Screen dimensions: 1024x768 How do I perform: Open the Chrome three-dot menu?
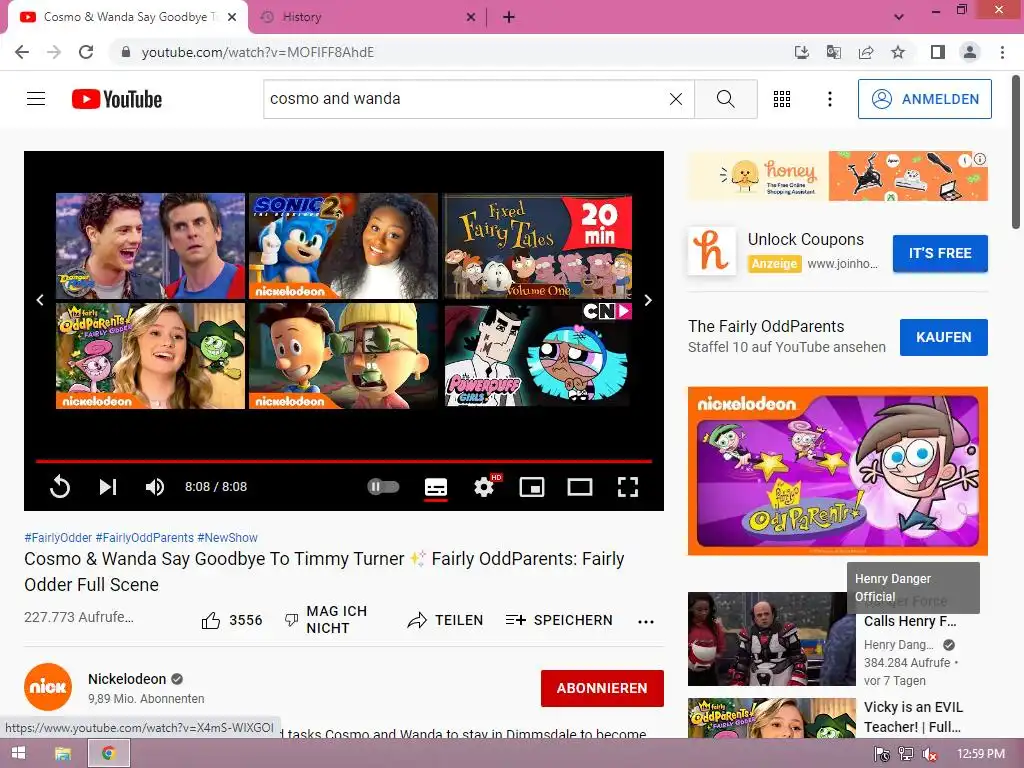[x=1002, y=52]
